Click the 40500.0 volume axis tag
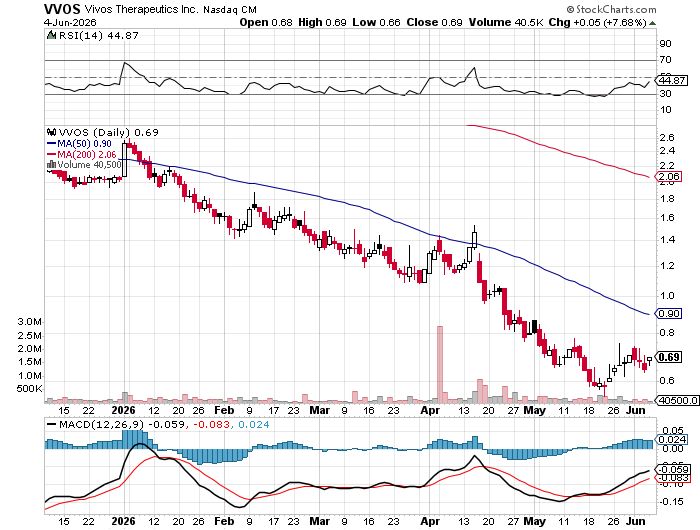Image resolution: width=700 pixels, height=530 pixels. (677, 401)
